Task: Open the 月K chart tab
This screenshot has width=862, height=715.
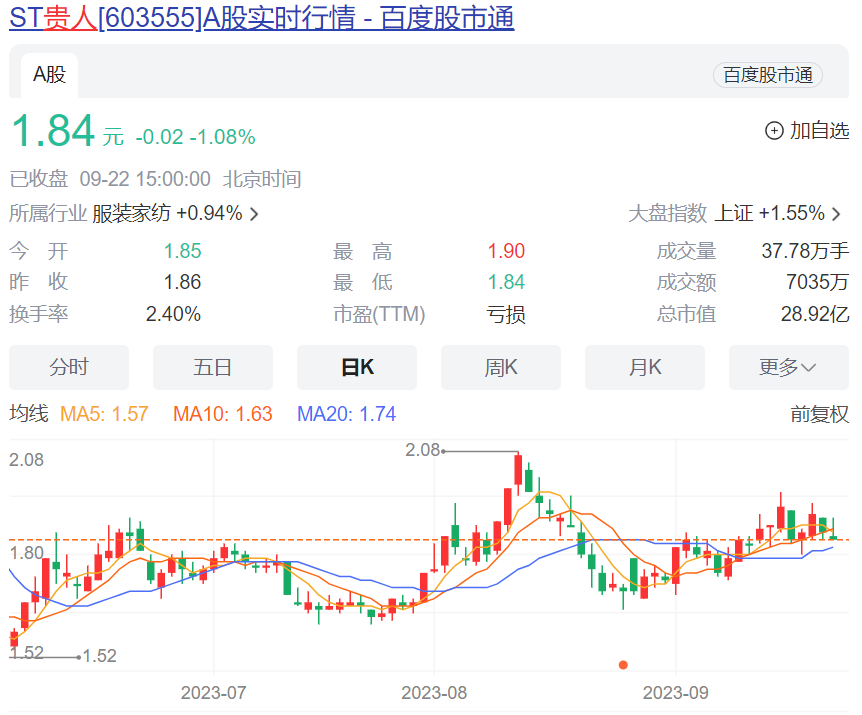Action: 645,367
